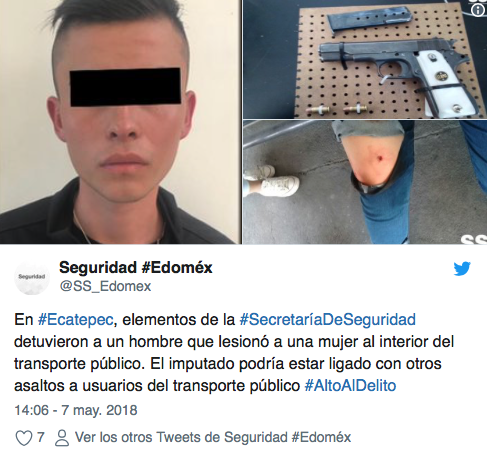
Task: Like the tweet with heart icon
Action: click(x=24, y=438)
